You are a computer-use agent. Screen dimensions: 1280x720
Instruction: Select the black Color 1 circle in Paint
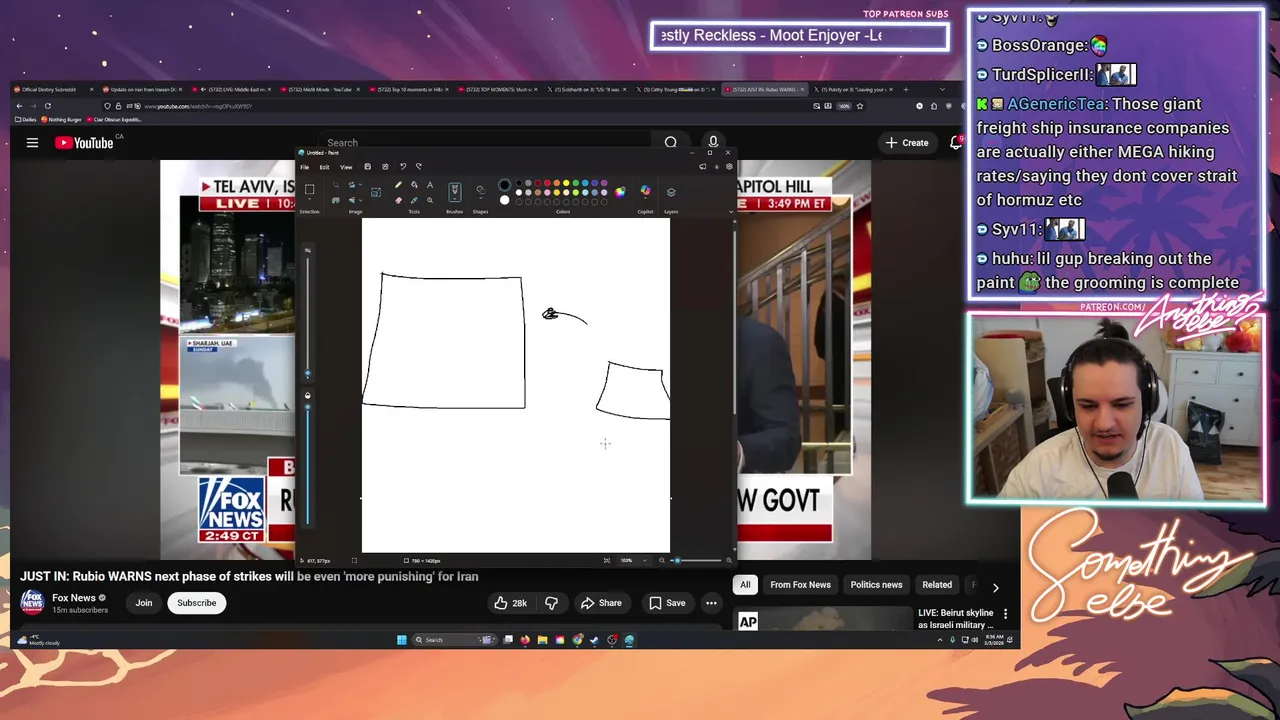pyautogui.click(x=504, y=185)
